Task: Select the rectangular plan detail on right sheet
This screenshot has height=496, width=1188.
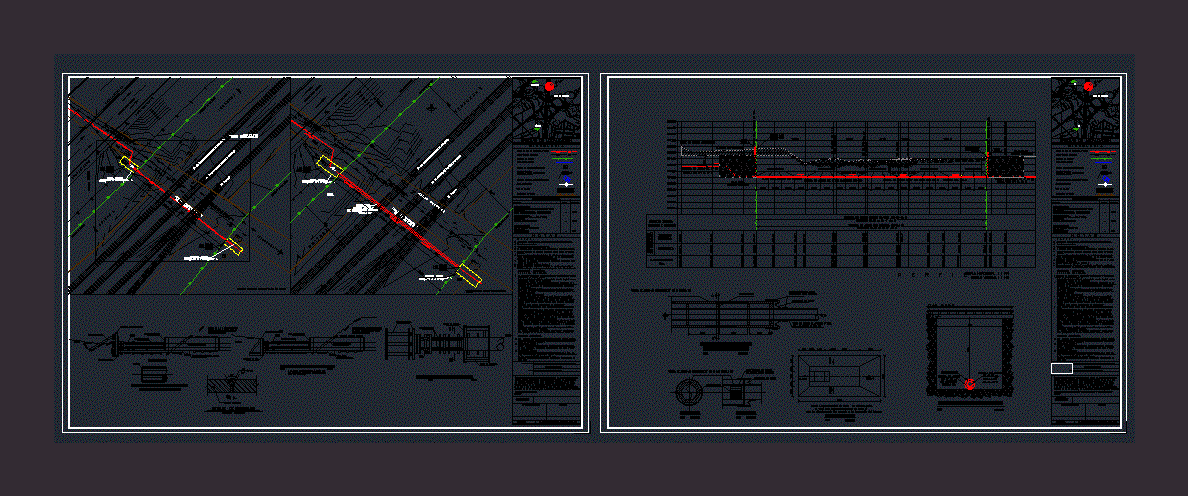Action: (840, 376)
